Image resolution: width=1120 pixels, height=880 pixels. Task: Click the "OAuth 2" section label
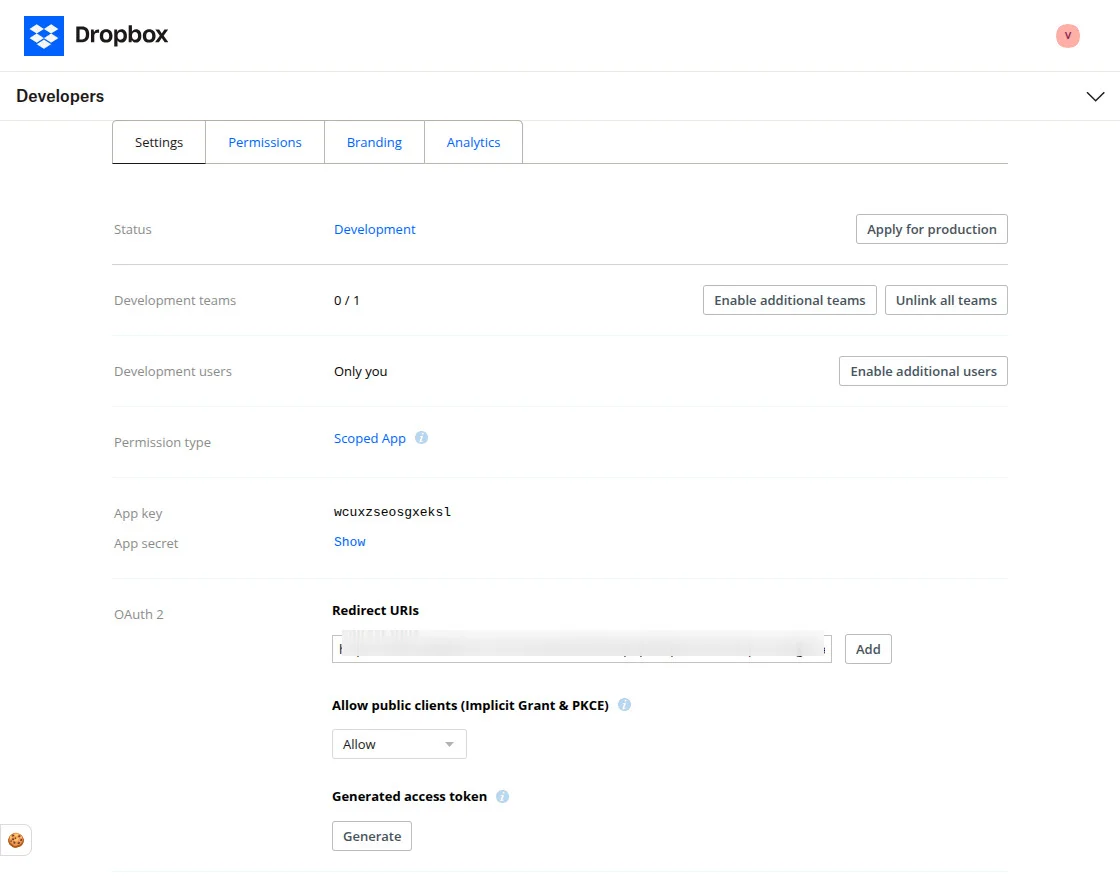(x=139, y=614)
